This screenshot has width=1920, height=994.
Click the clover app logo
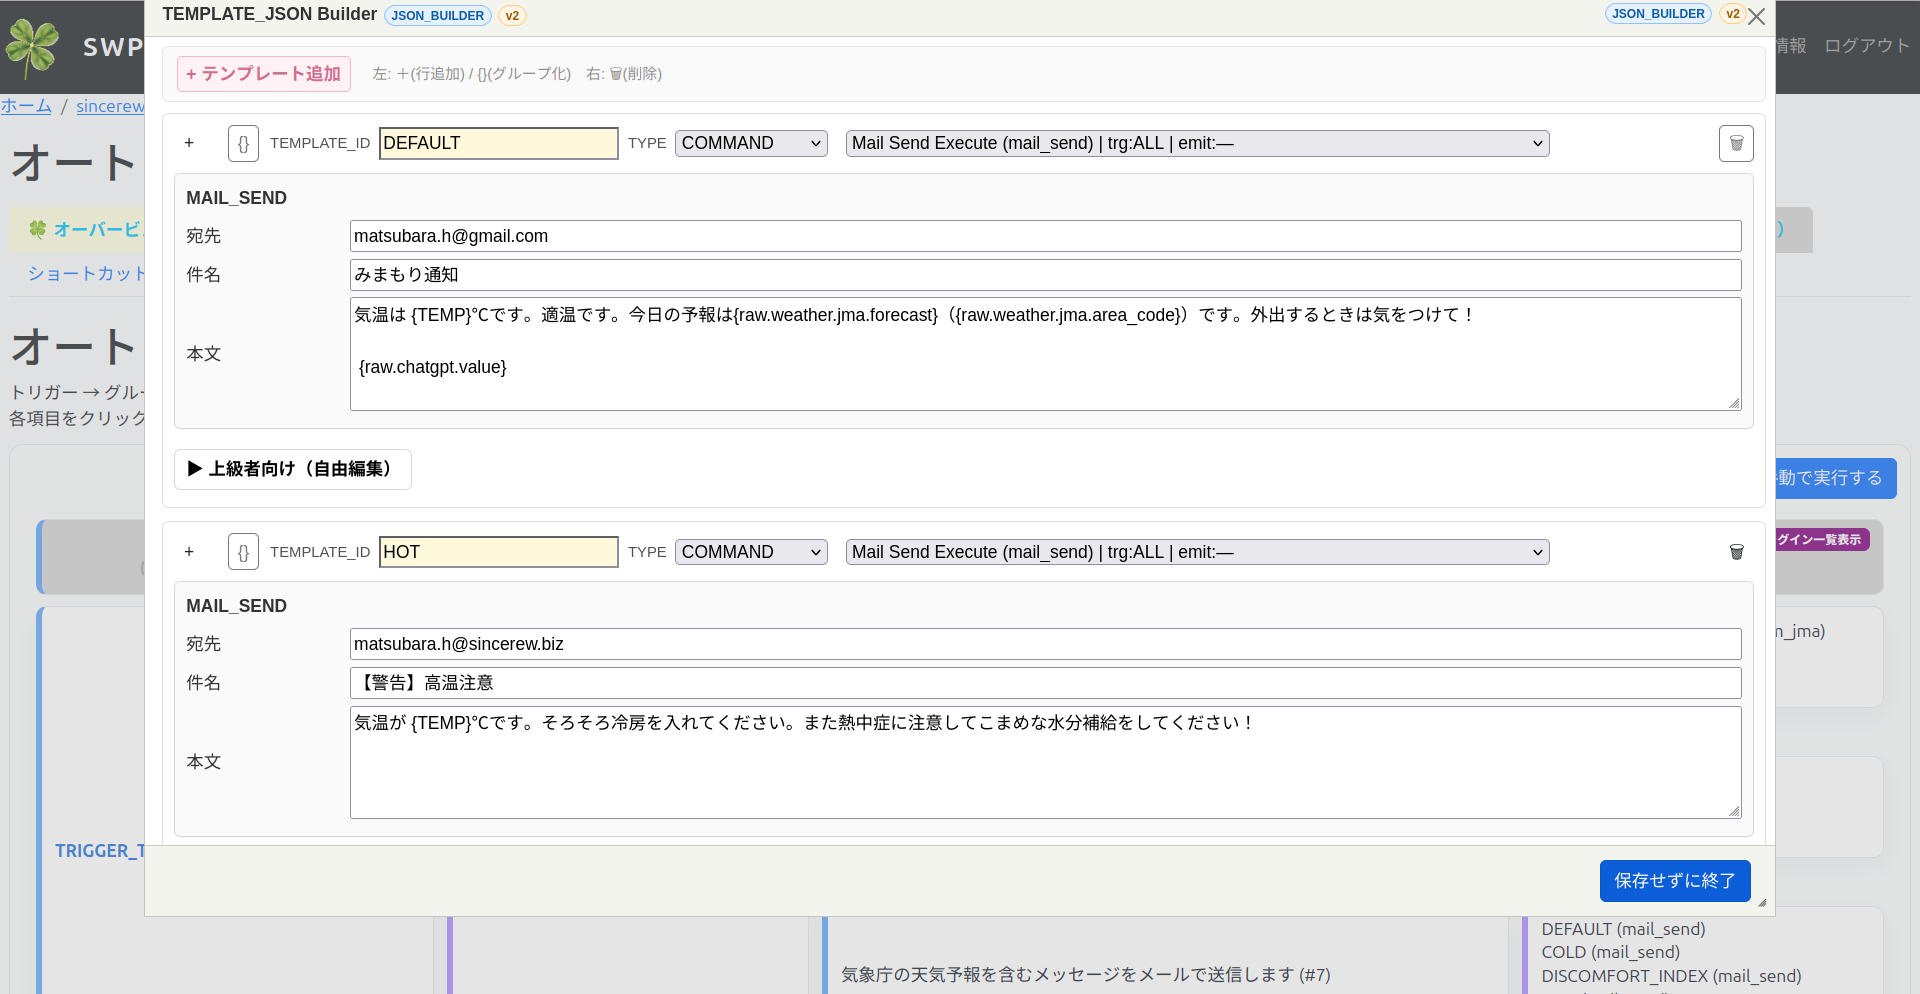pyautogui.click(x=32, y=45)
